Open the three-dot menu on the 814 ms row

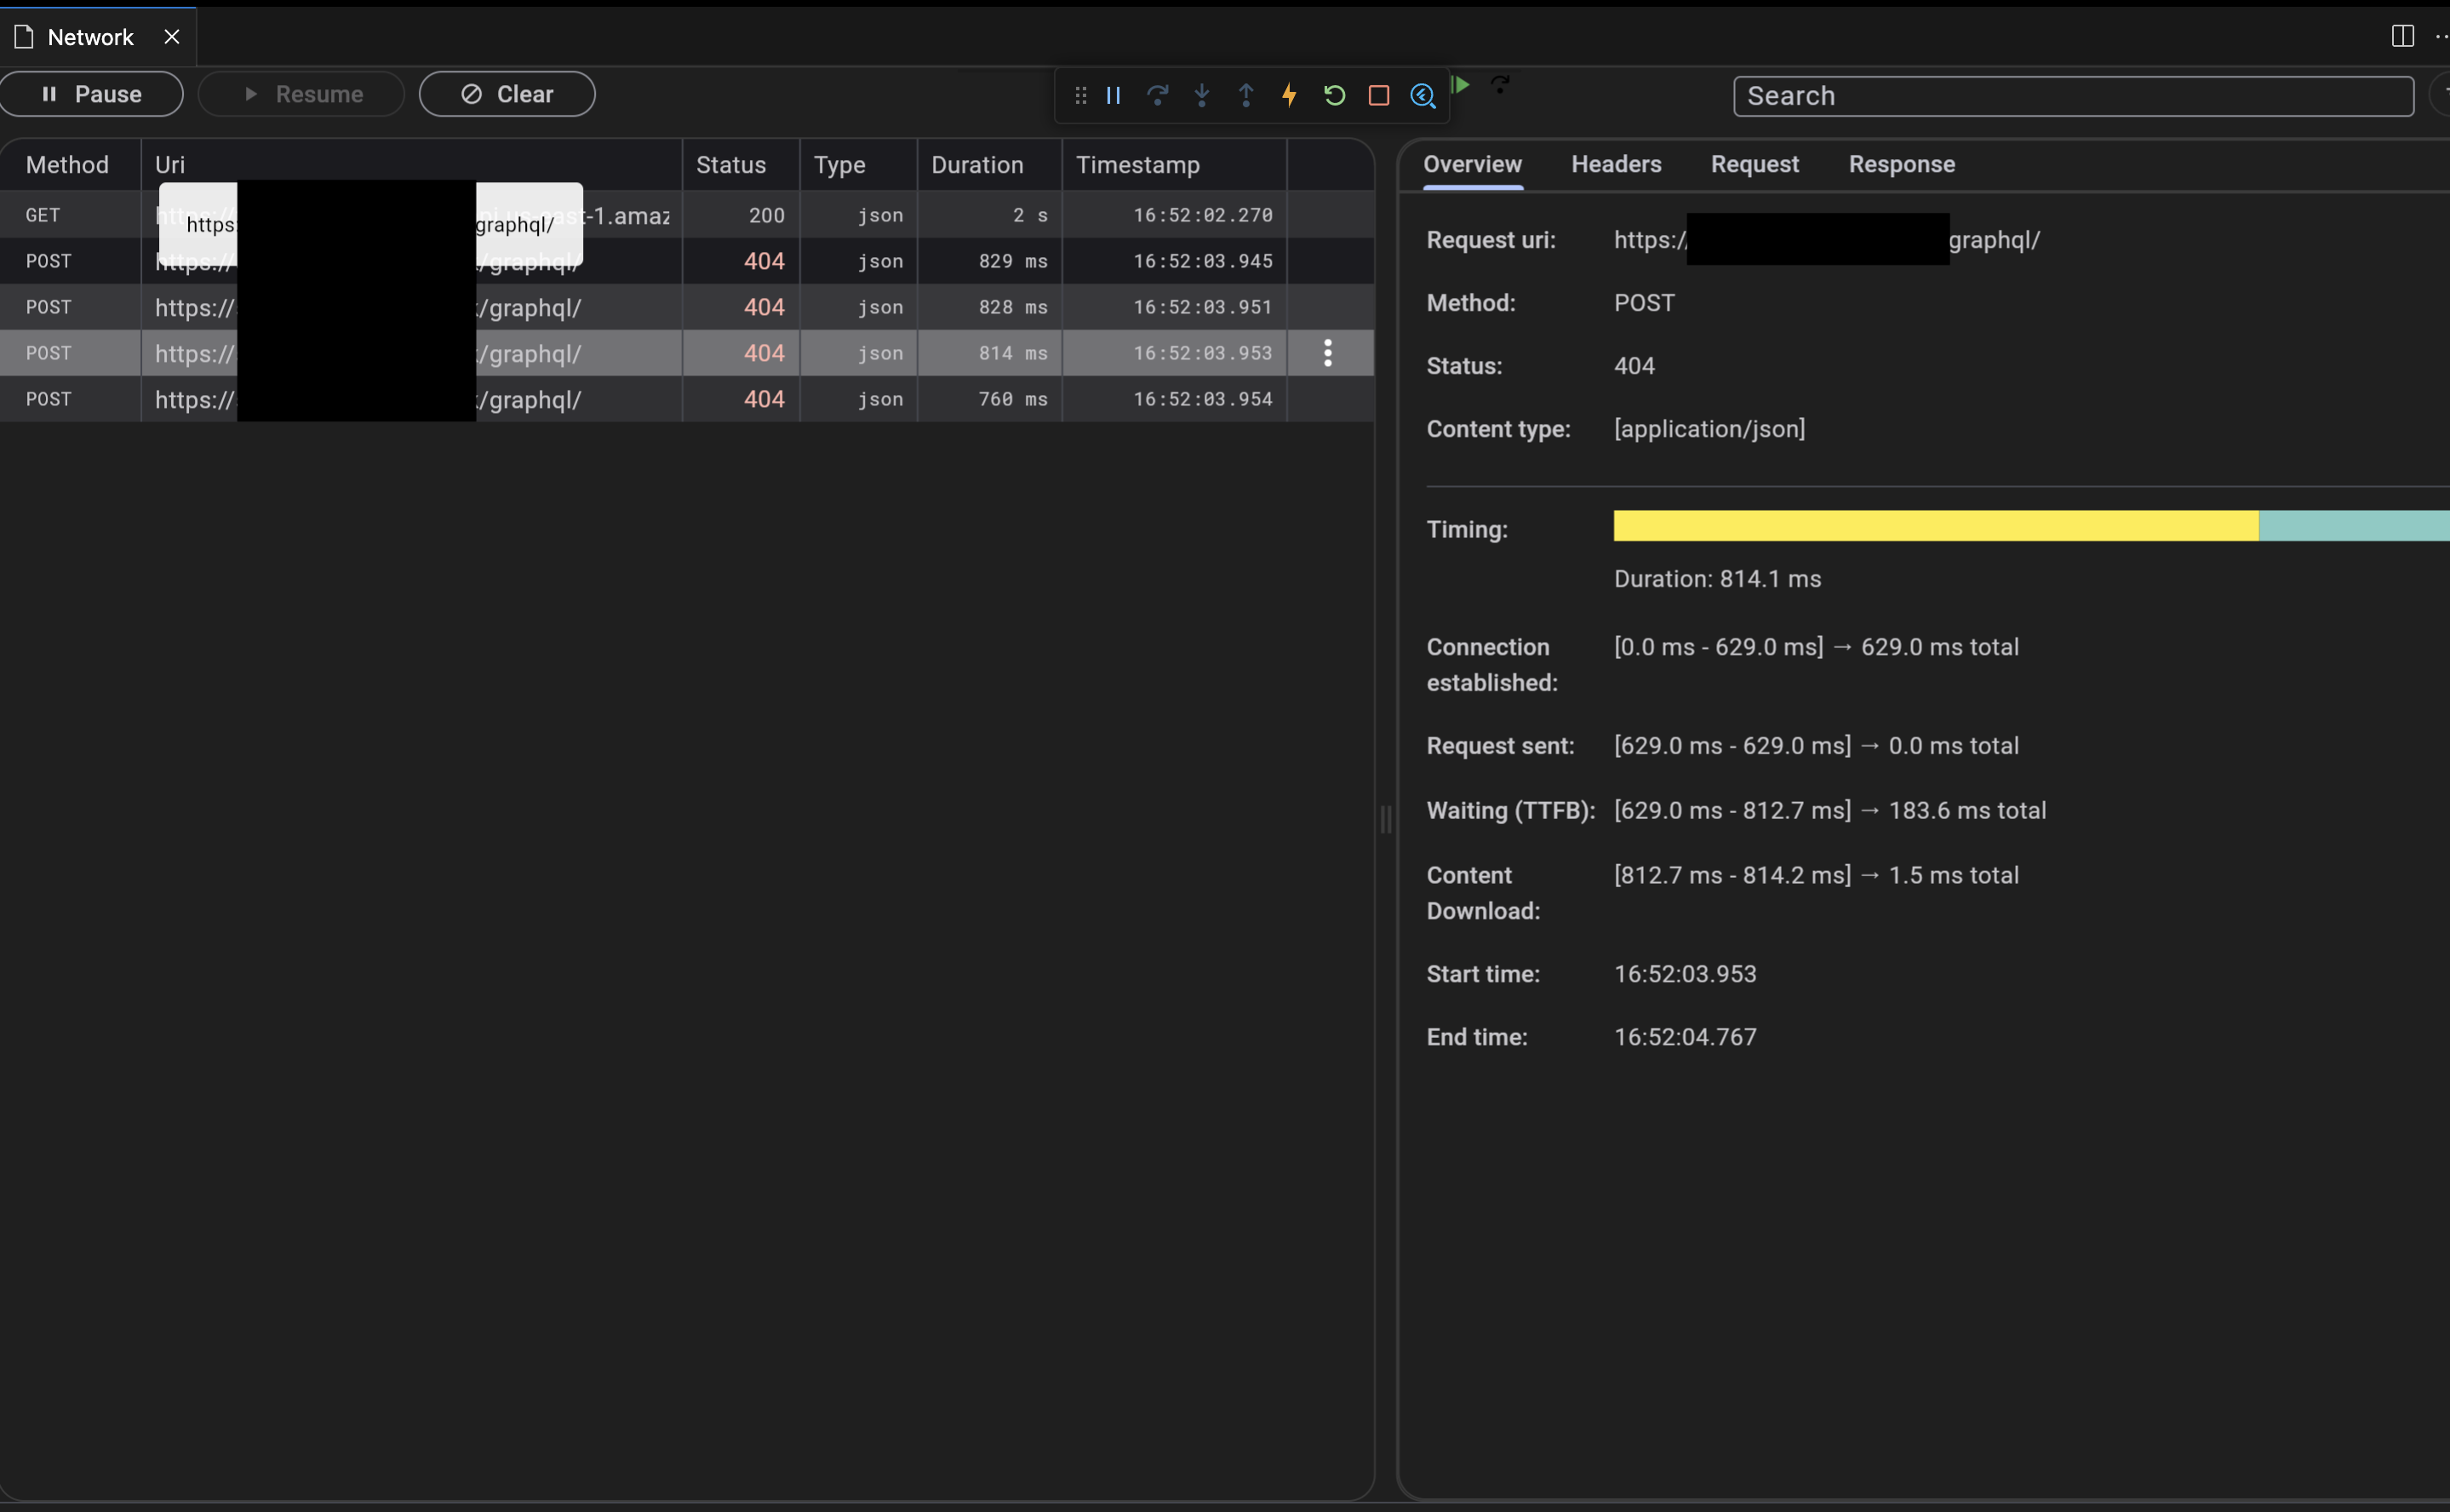[x=1327, y=352]
